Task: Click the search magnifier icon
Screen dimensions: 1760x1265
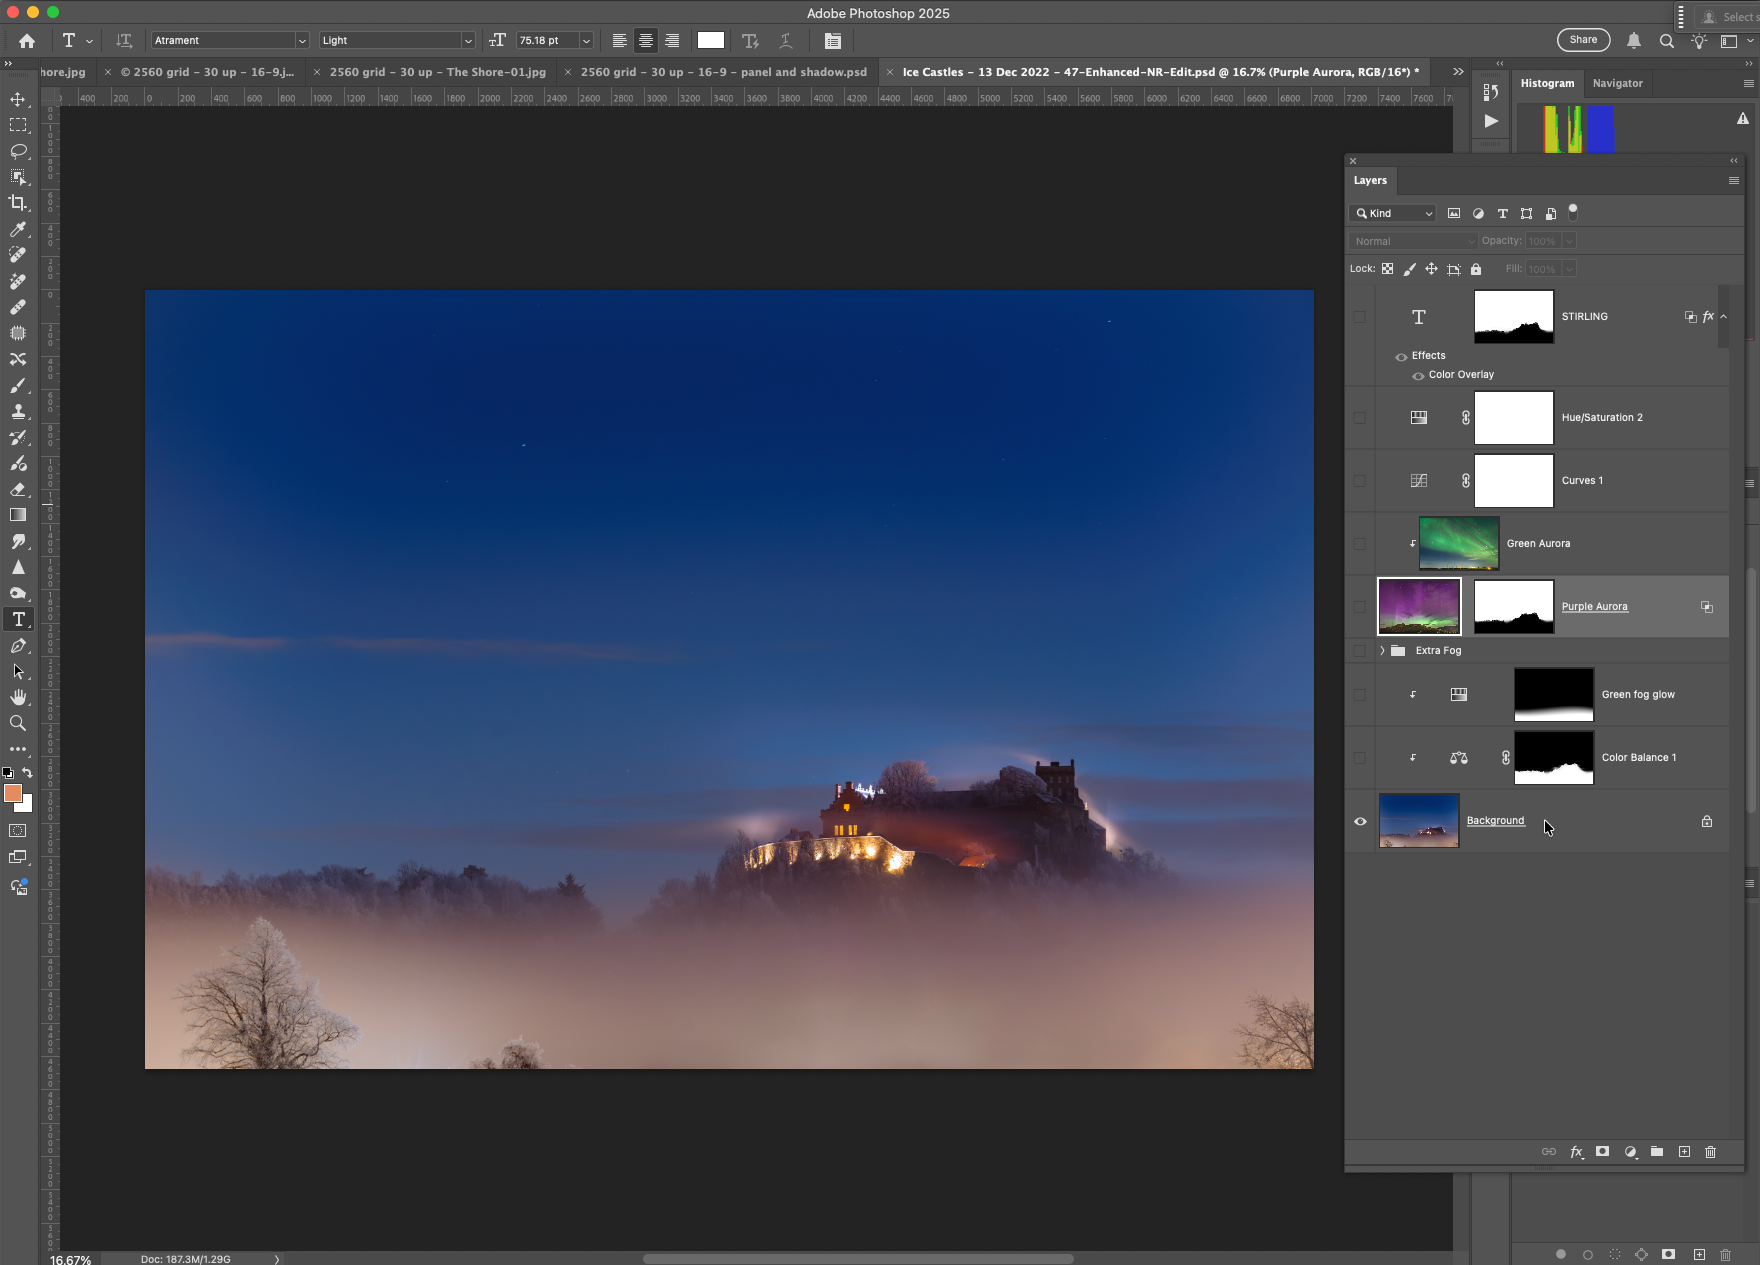Action: pyautogui.click(x=1667, y=41)
